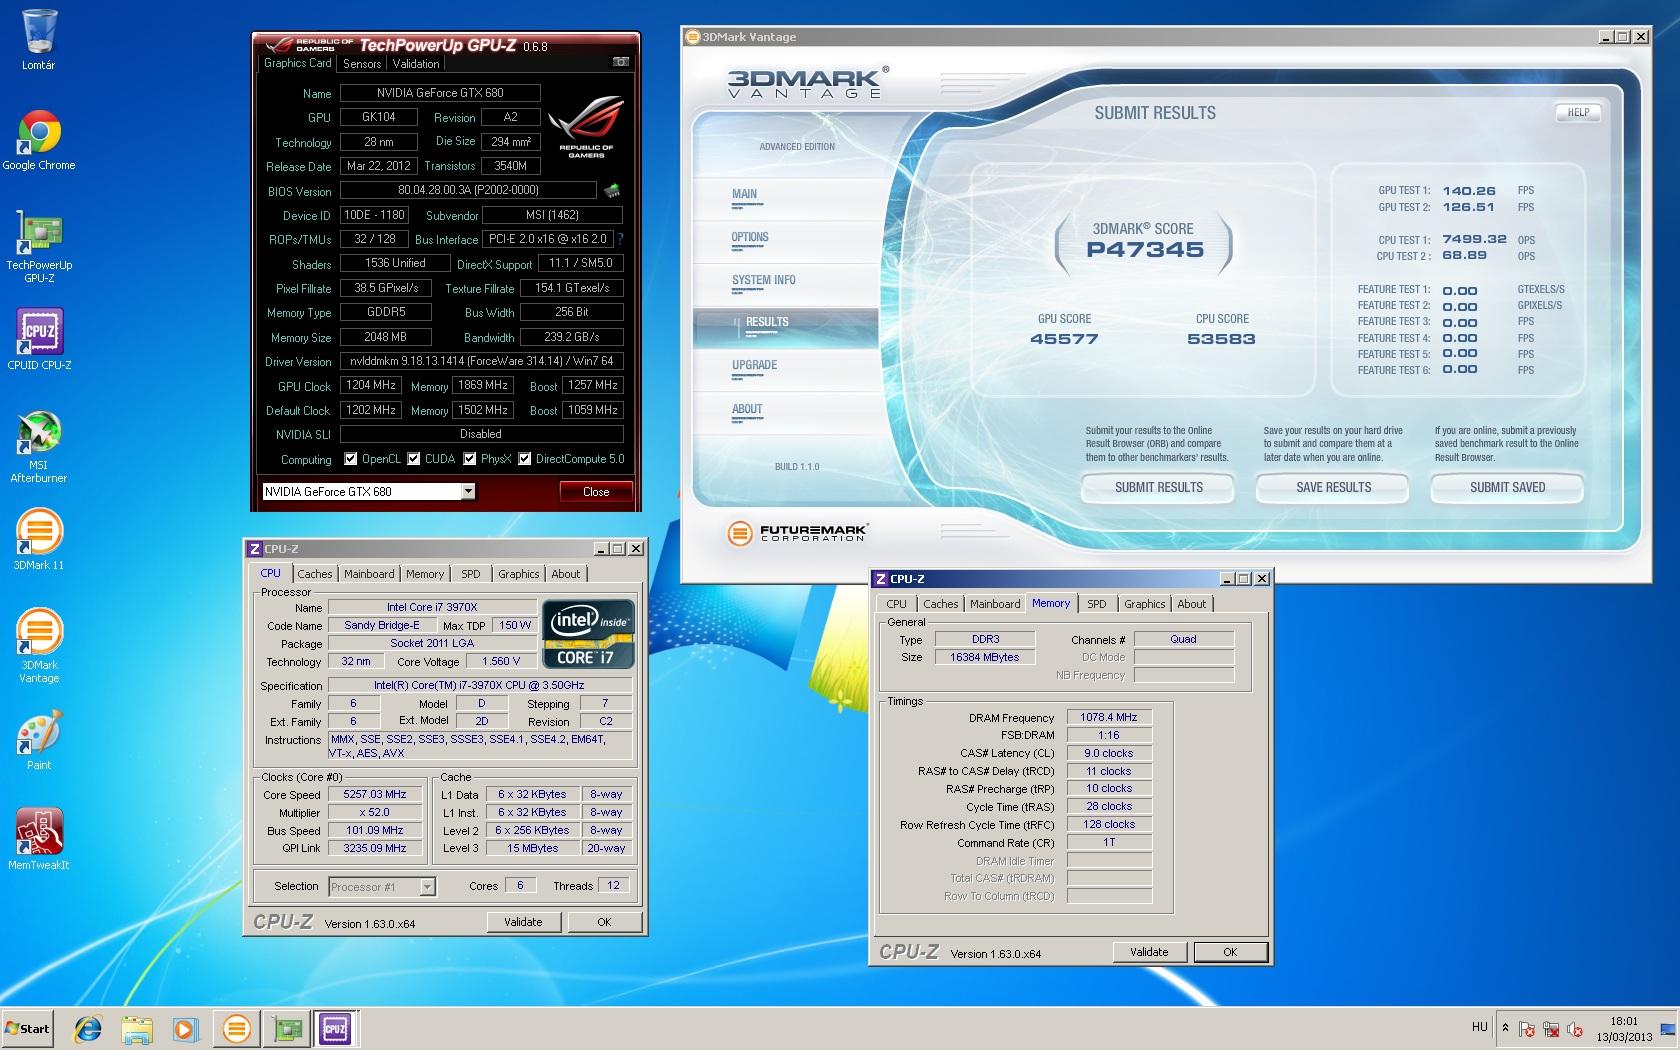Click the BIOS save chip icon
Screen dimensions: 1680x1050
(611, 190)
